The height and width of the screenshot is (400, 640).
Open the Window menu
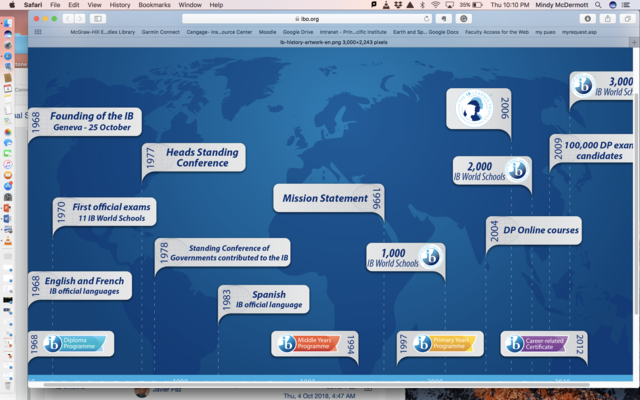coord(190,5)
